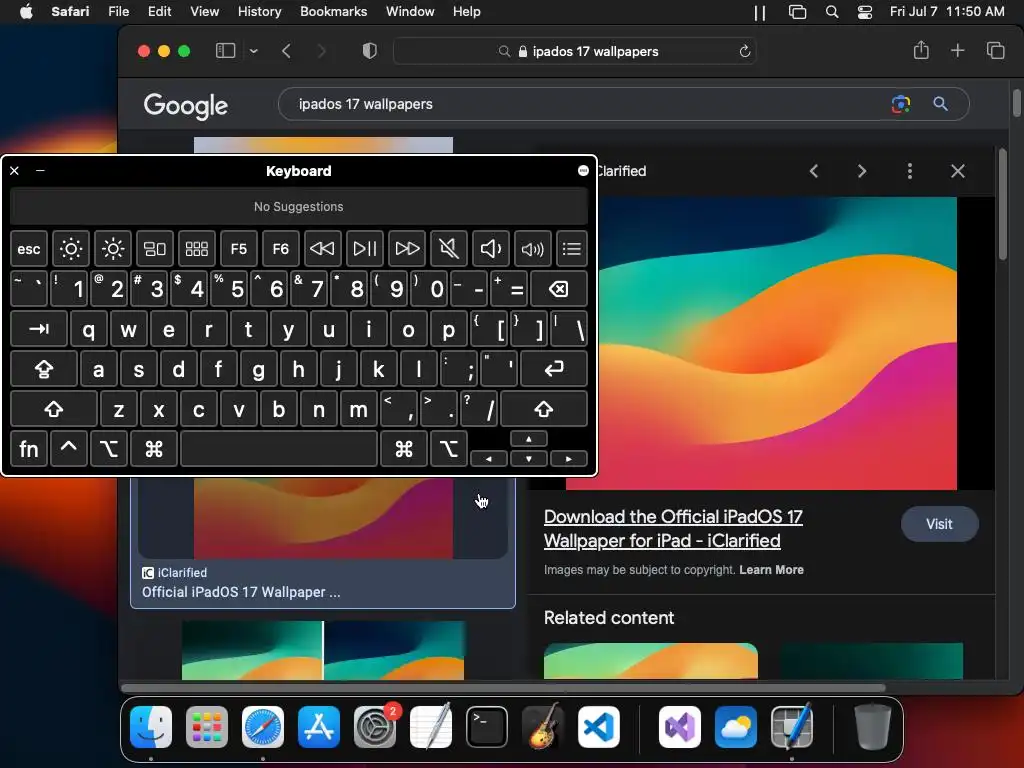Open the Bookmarks menu
1024x768 pixels.
point(333,12)
